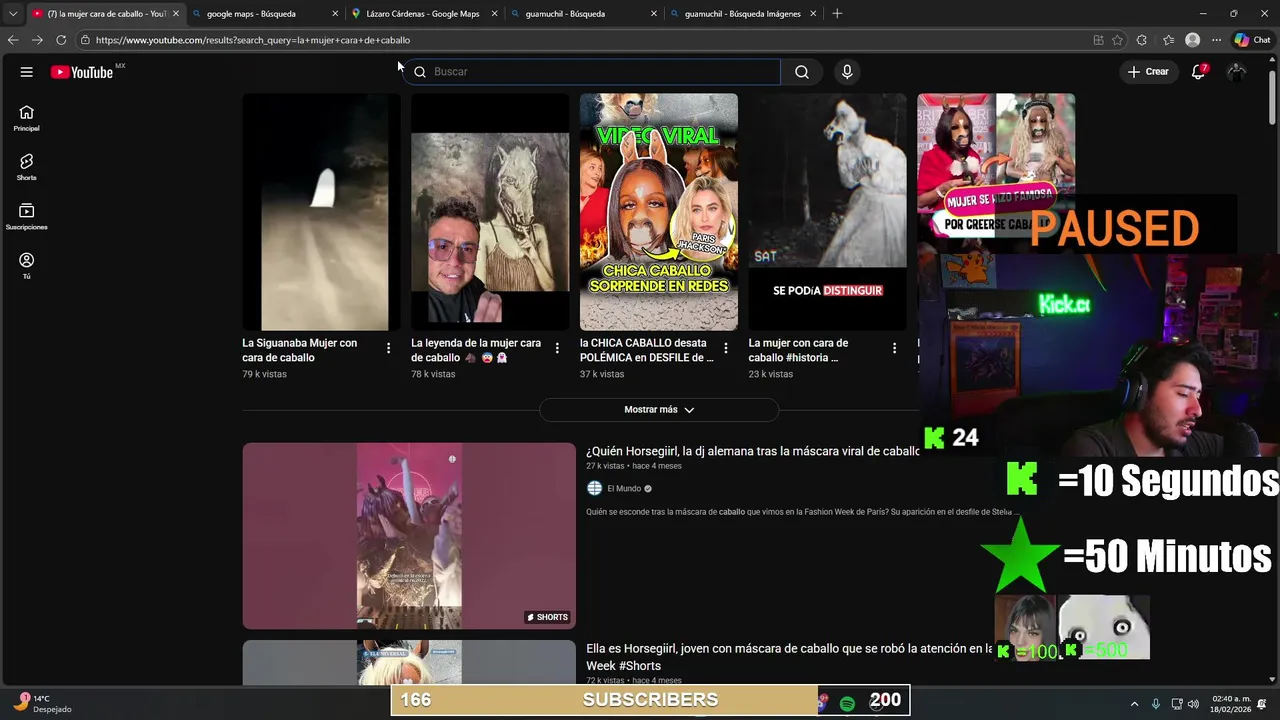
Task: Switch to Lázaro Cárdenas - Google Maps tab
Action: pyautogui.click(x=423, y=14)
